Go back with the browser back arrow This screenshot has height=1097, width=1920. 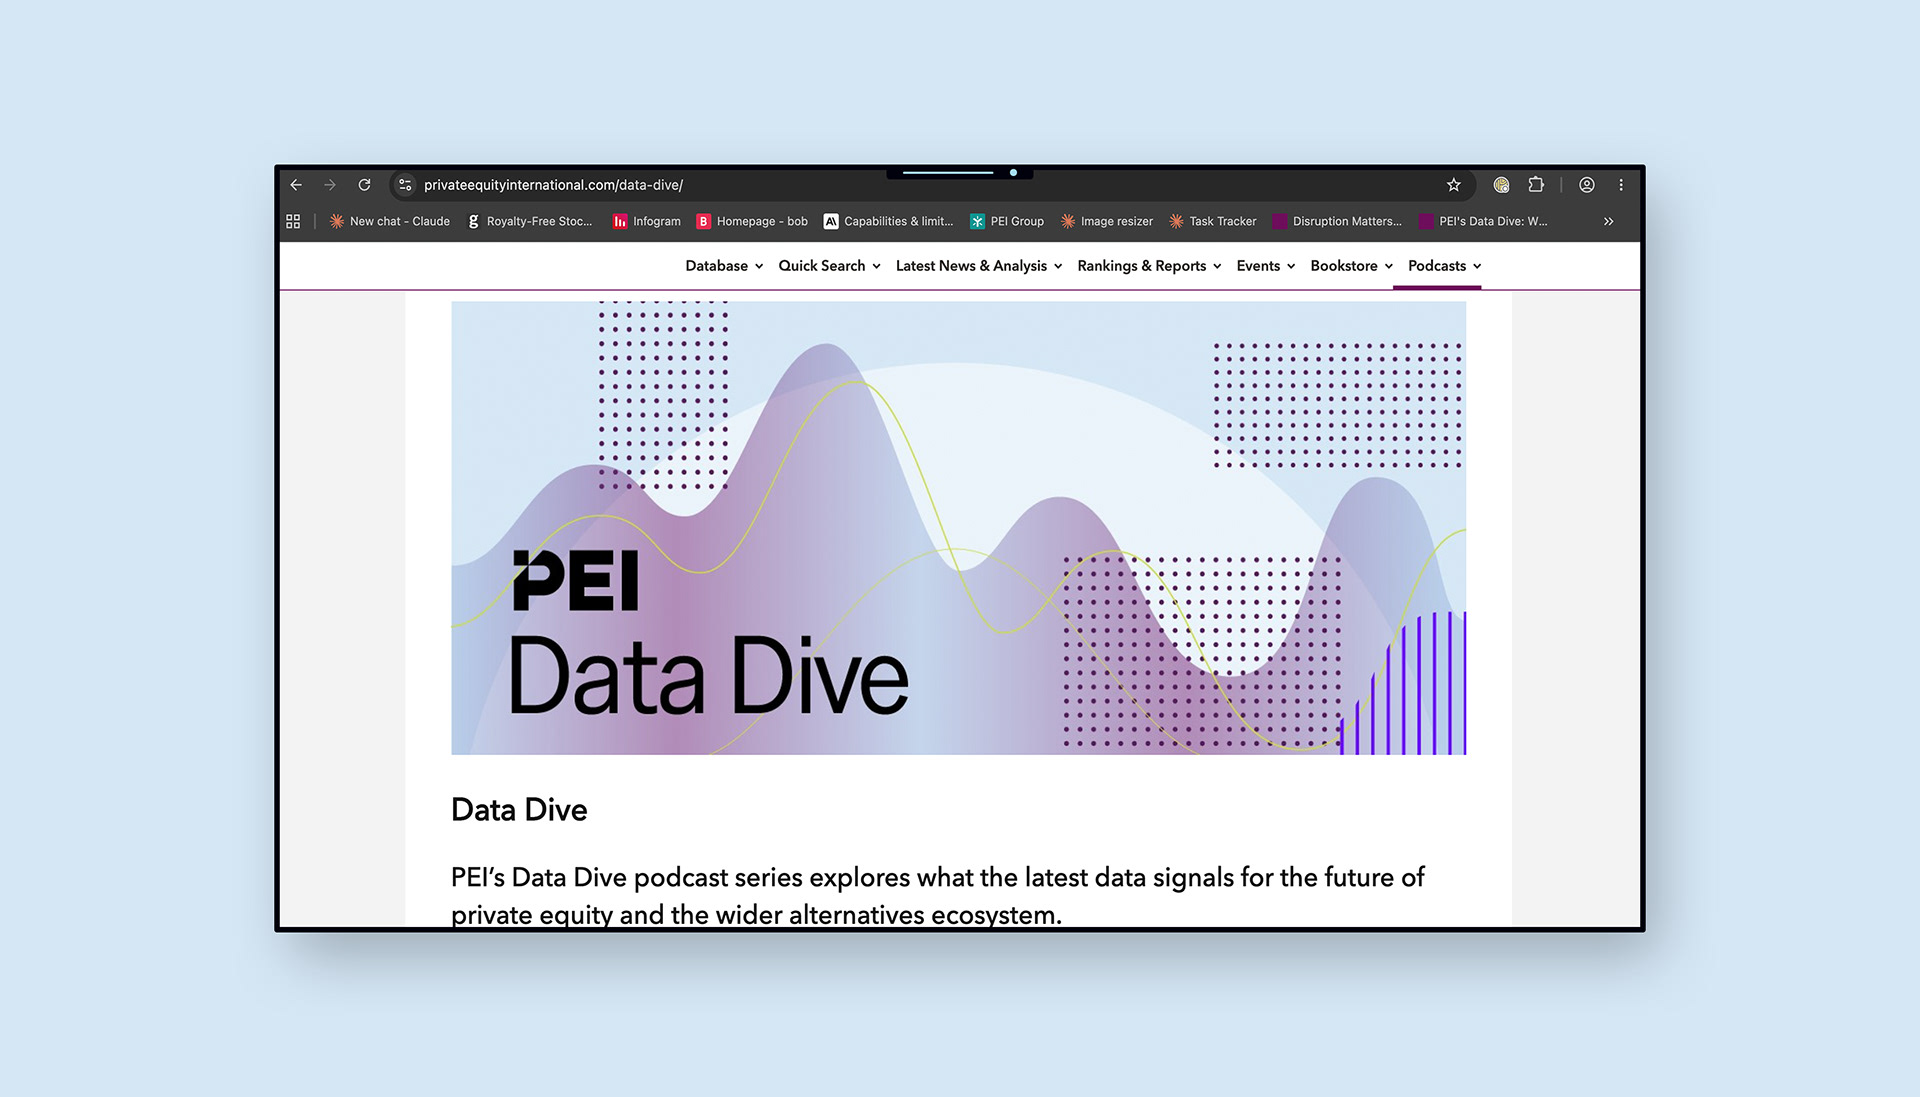[296, 185]
